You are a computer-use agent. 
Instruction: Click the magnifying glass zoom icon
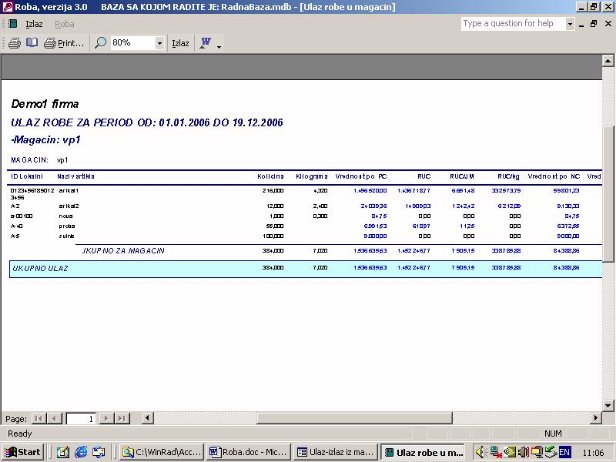click(101, 43)
